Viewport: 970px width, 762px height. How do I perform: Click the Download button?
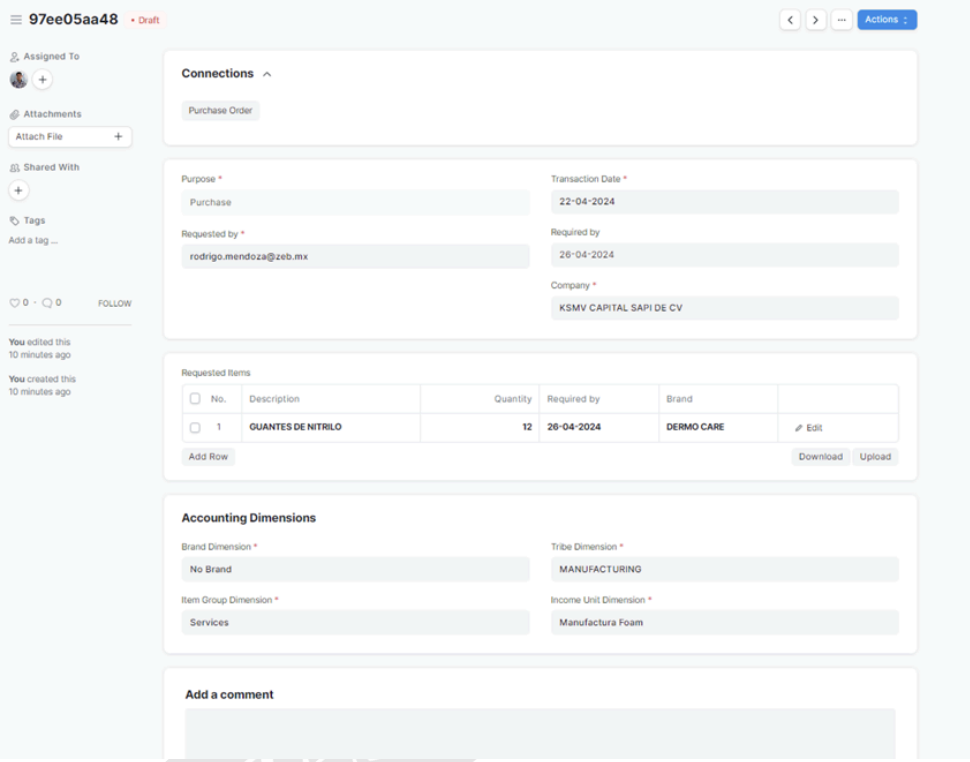[820, 457]
